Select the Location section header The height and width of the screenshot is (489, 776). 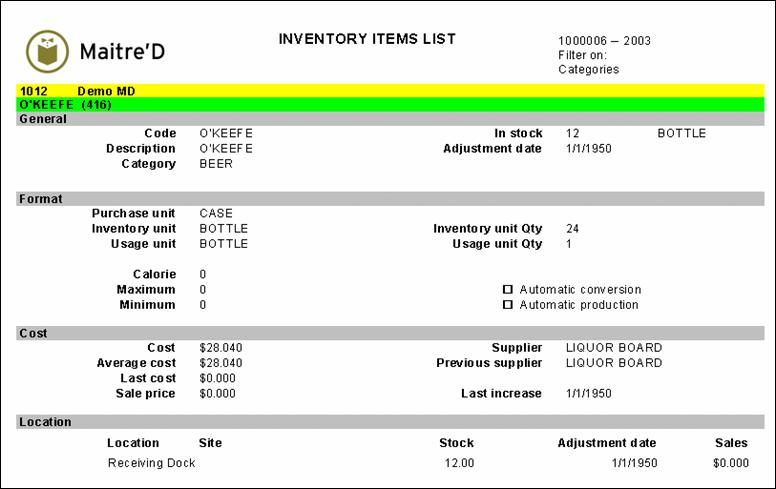pos(45,422)
